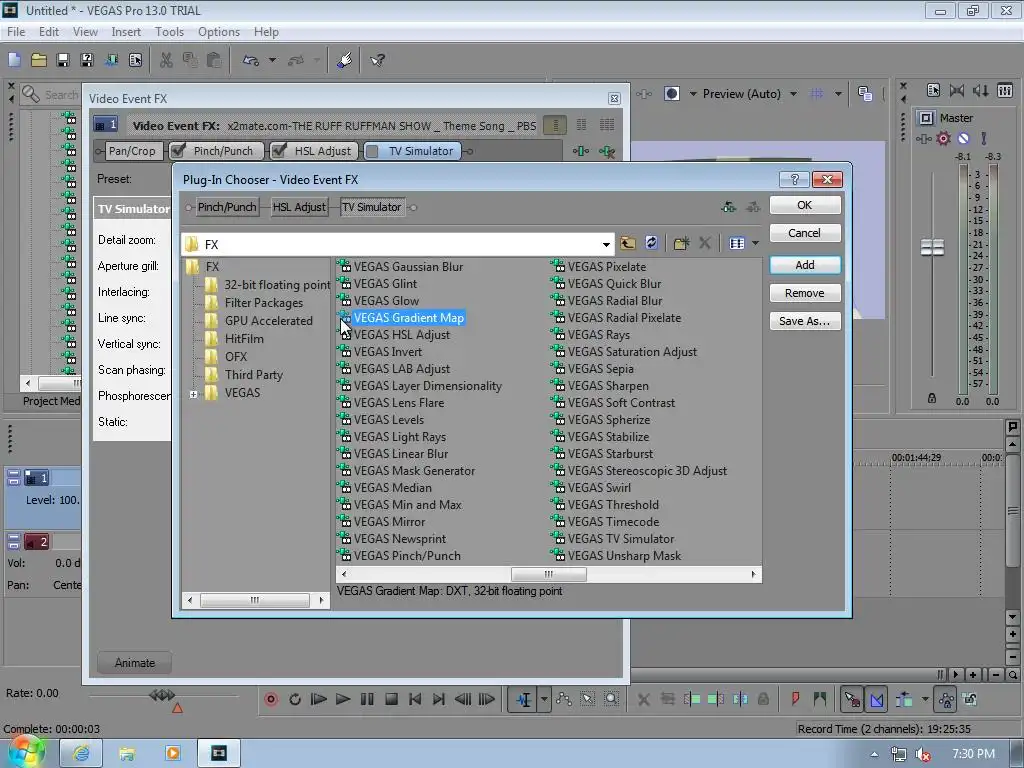Click the What's This help icon

pos(377,61)
